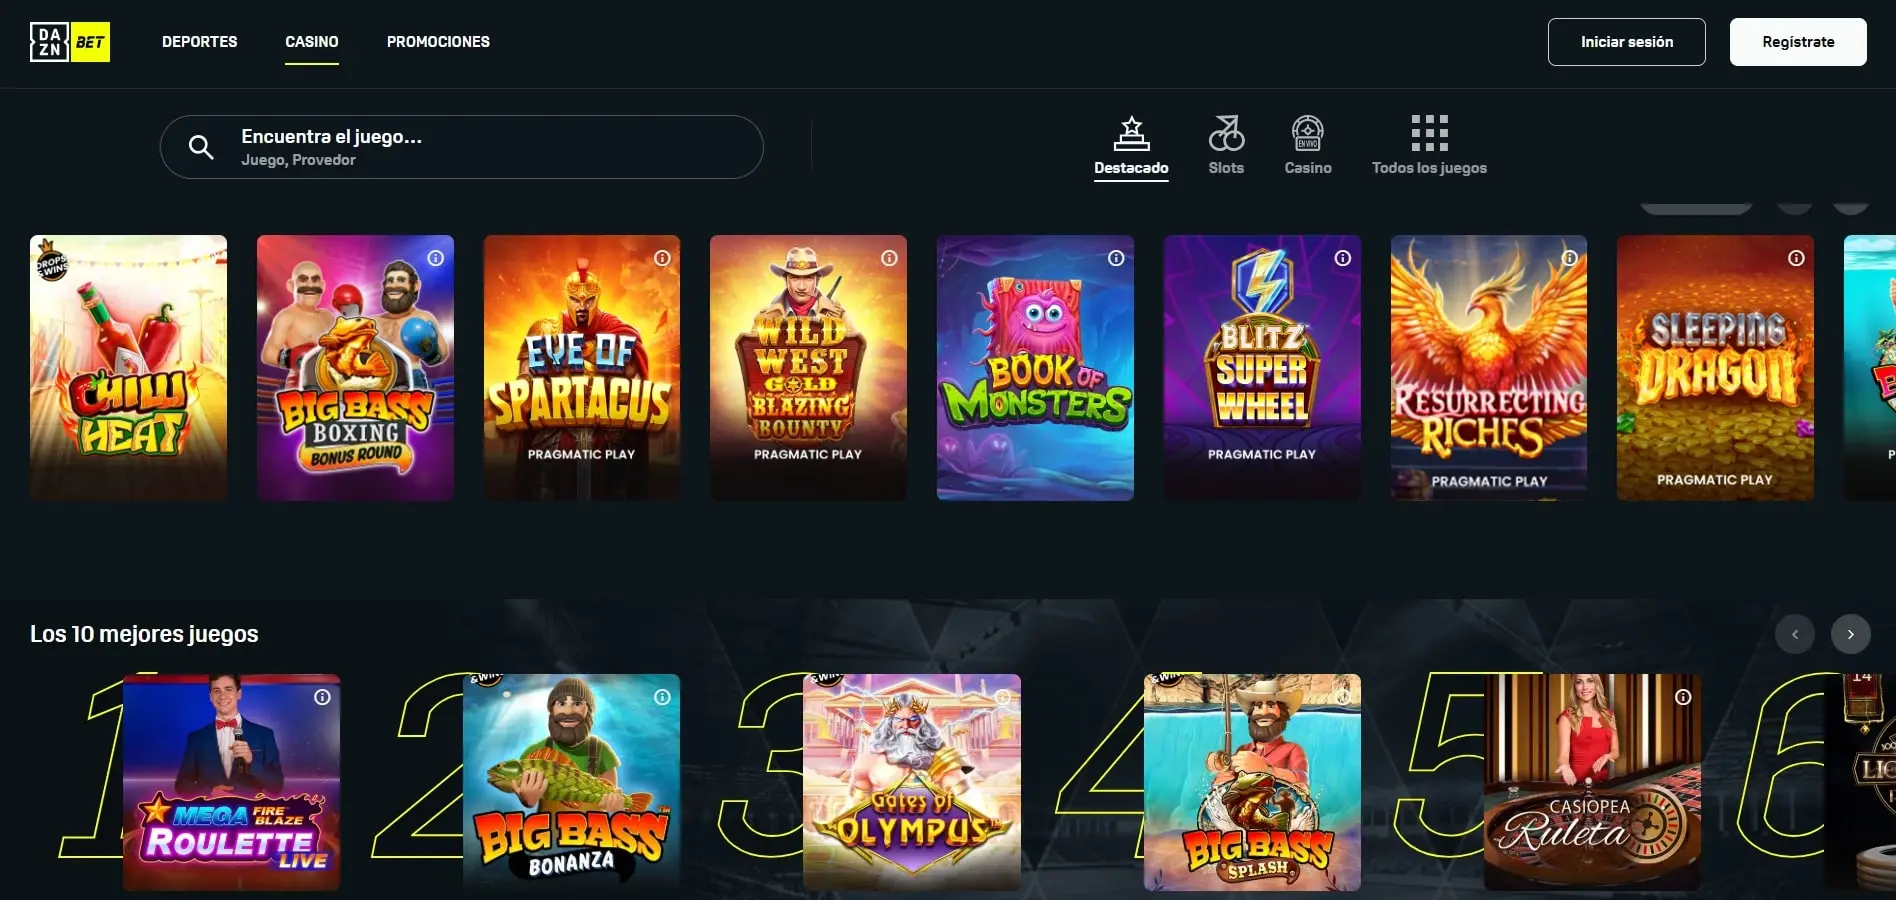Click the Iniciar sesión button
This screenshot has height=900, width=1896.
click(x=1627, y=42)
